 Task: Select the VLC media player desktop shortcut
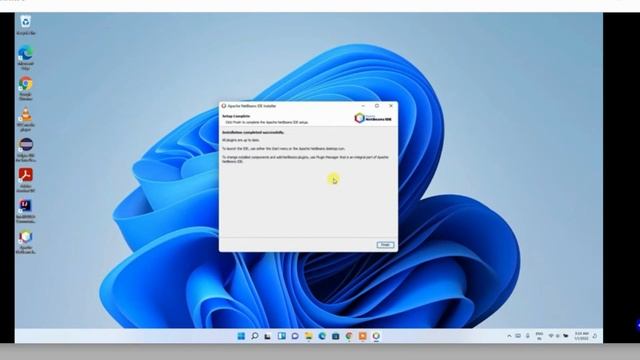(x=25, y=119)
